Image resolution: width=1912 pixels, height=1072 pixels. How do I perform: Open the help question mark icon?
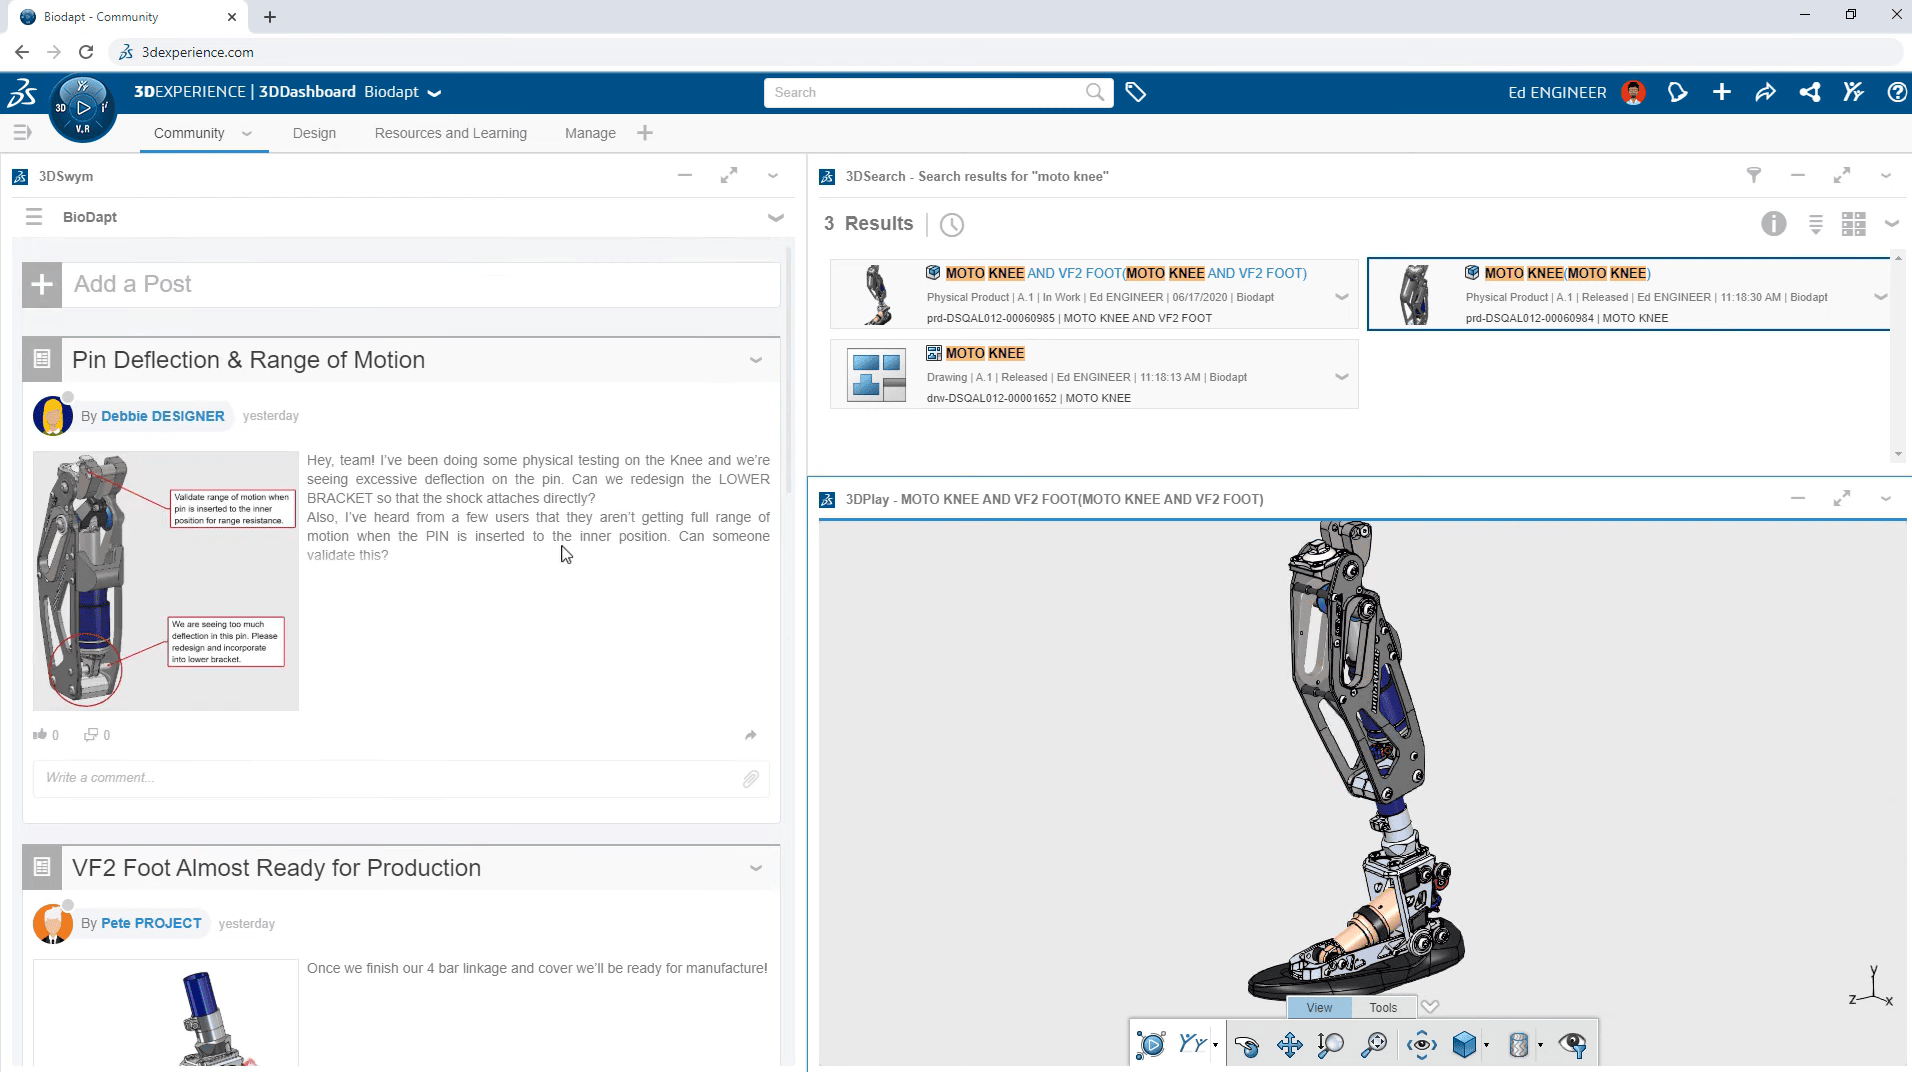pyautogui.click(x=1897, y=92)
